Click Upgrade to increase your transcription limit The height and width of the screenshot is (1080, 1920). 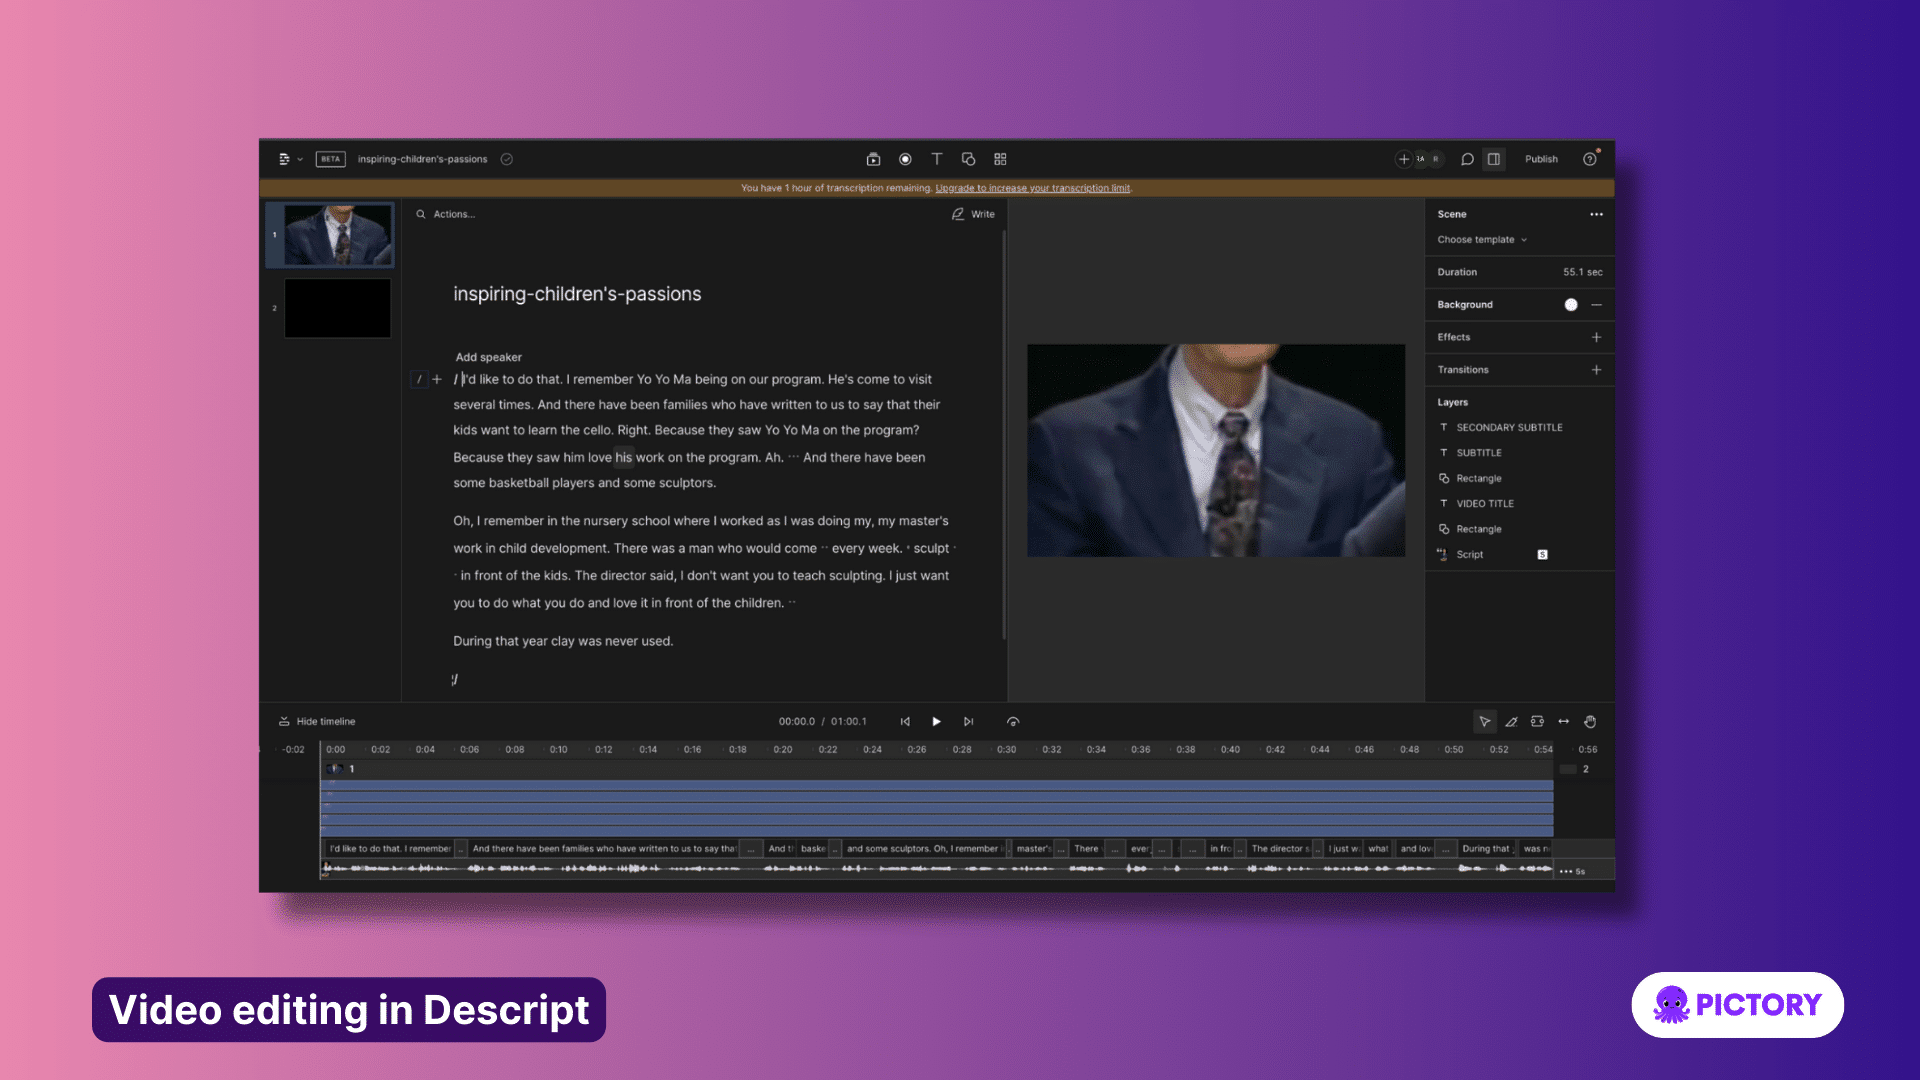tap(1033, 188)
